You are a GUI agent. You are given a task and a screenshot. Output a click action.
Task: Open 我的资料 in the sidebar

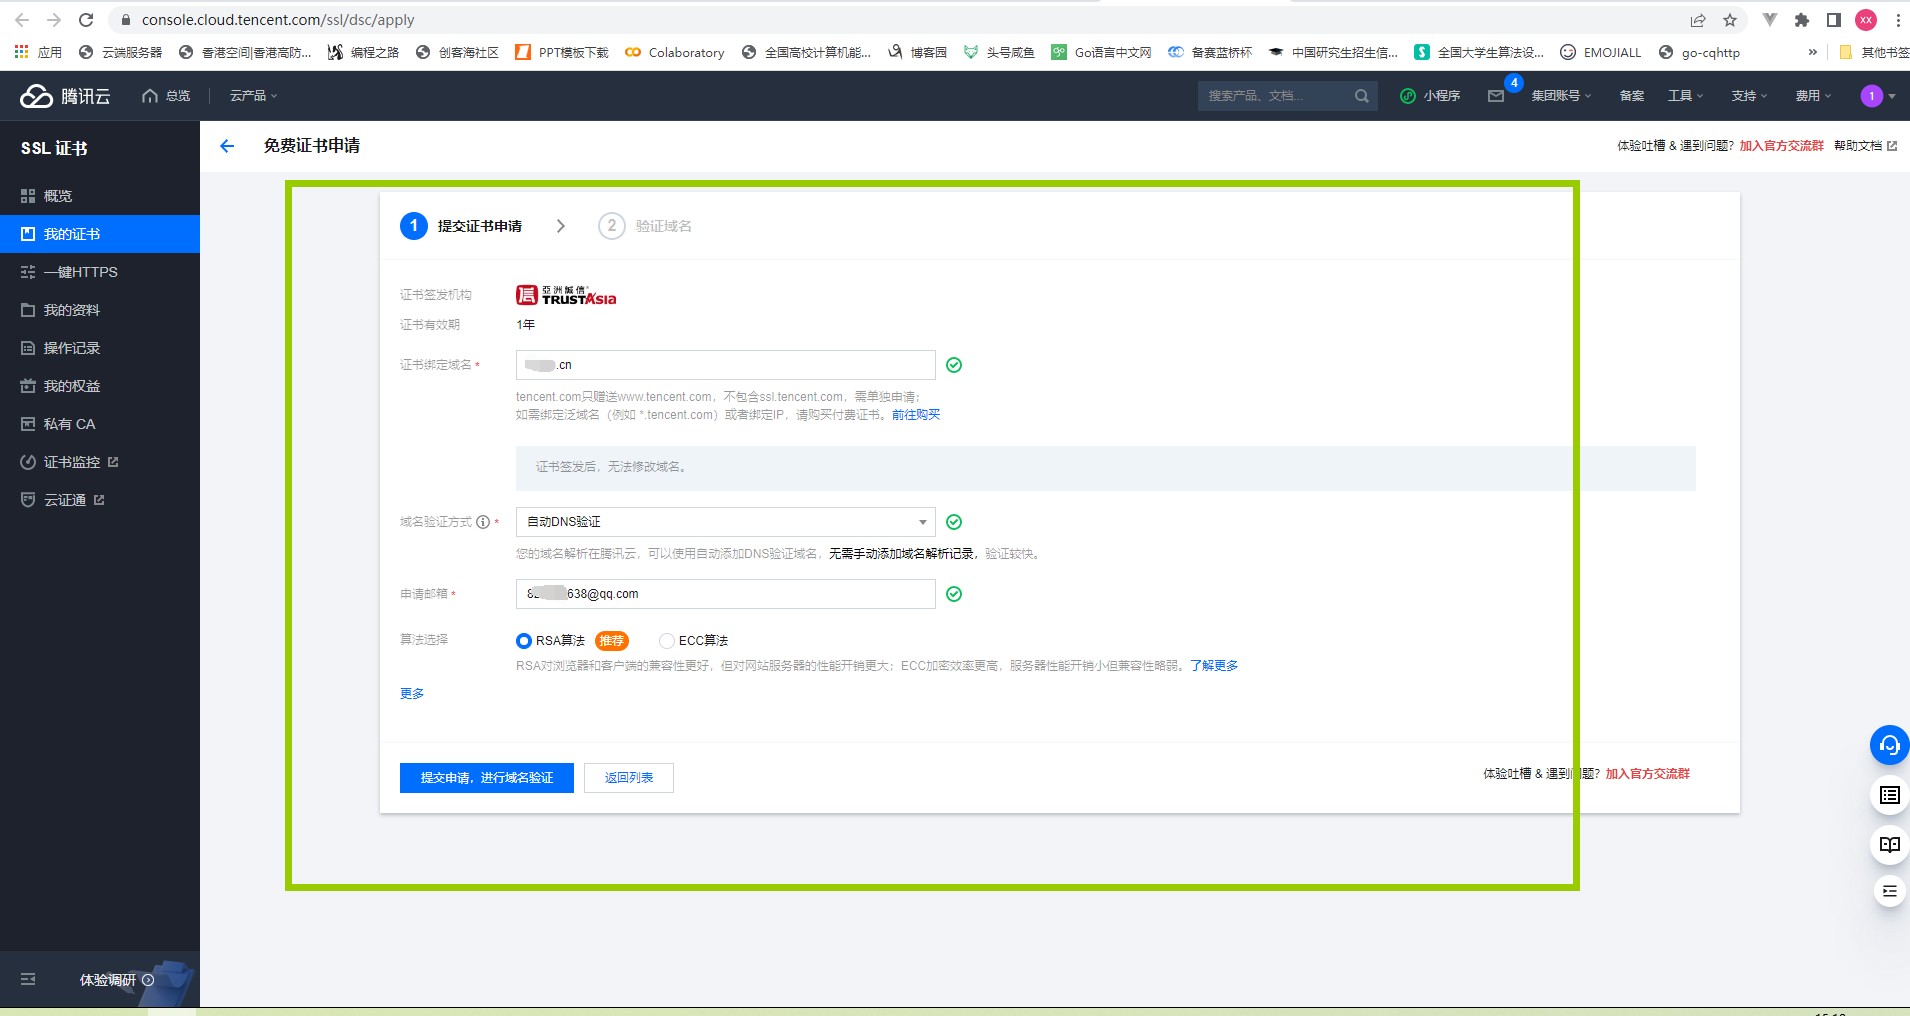tap(100, 310)
